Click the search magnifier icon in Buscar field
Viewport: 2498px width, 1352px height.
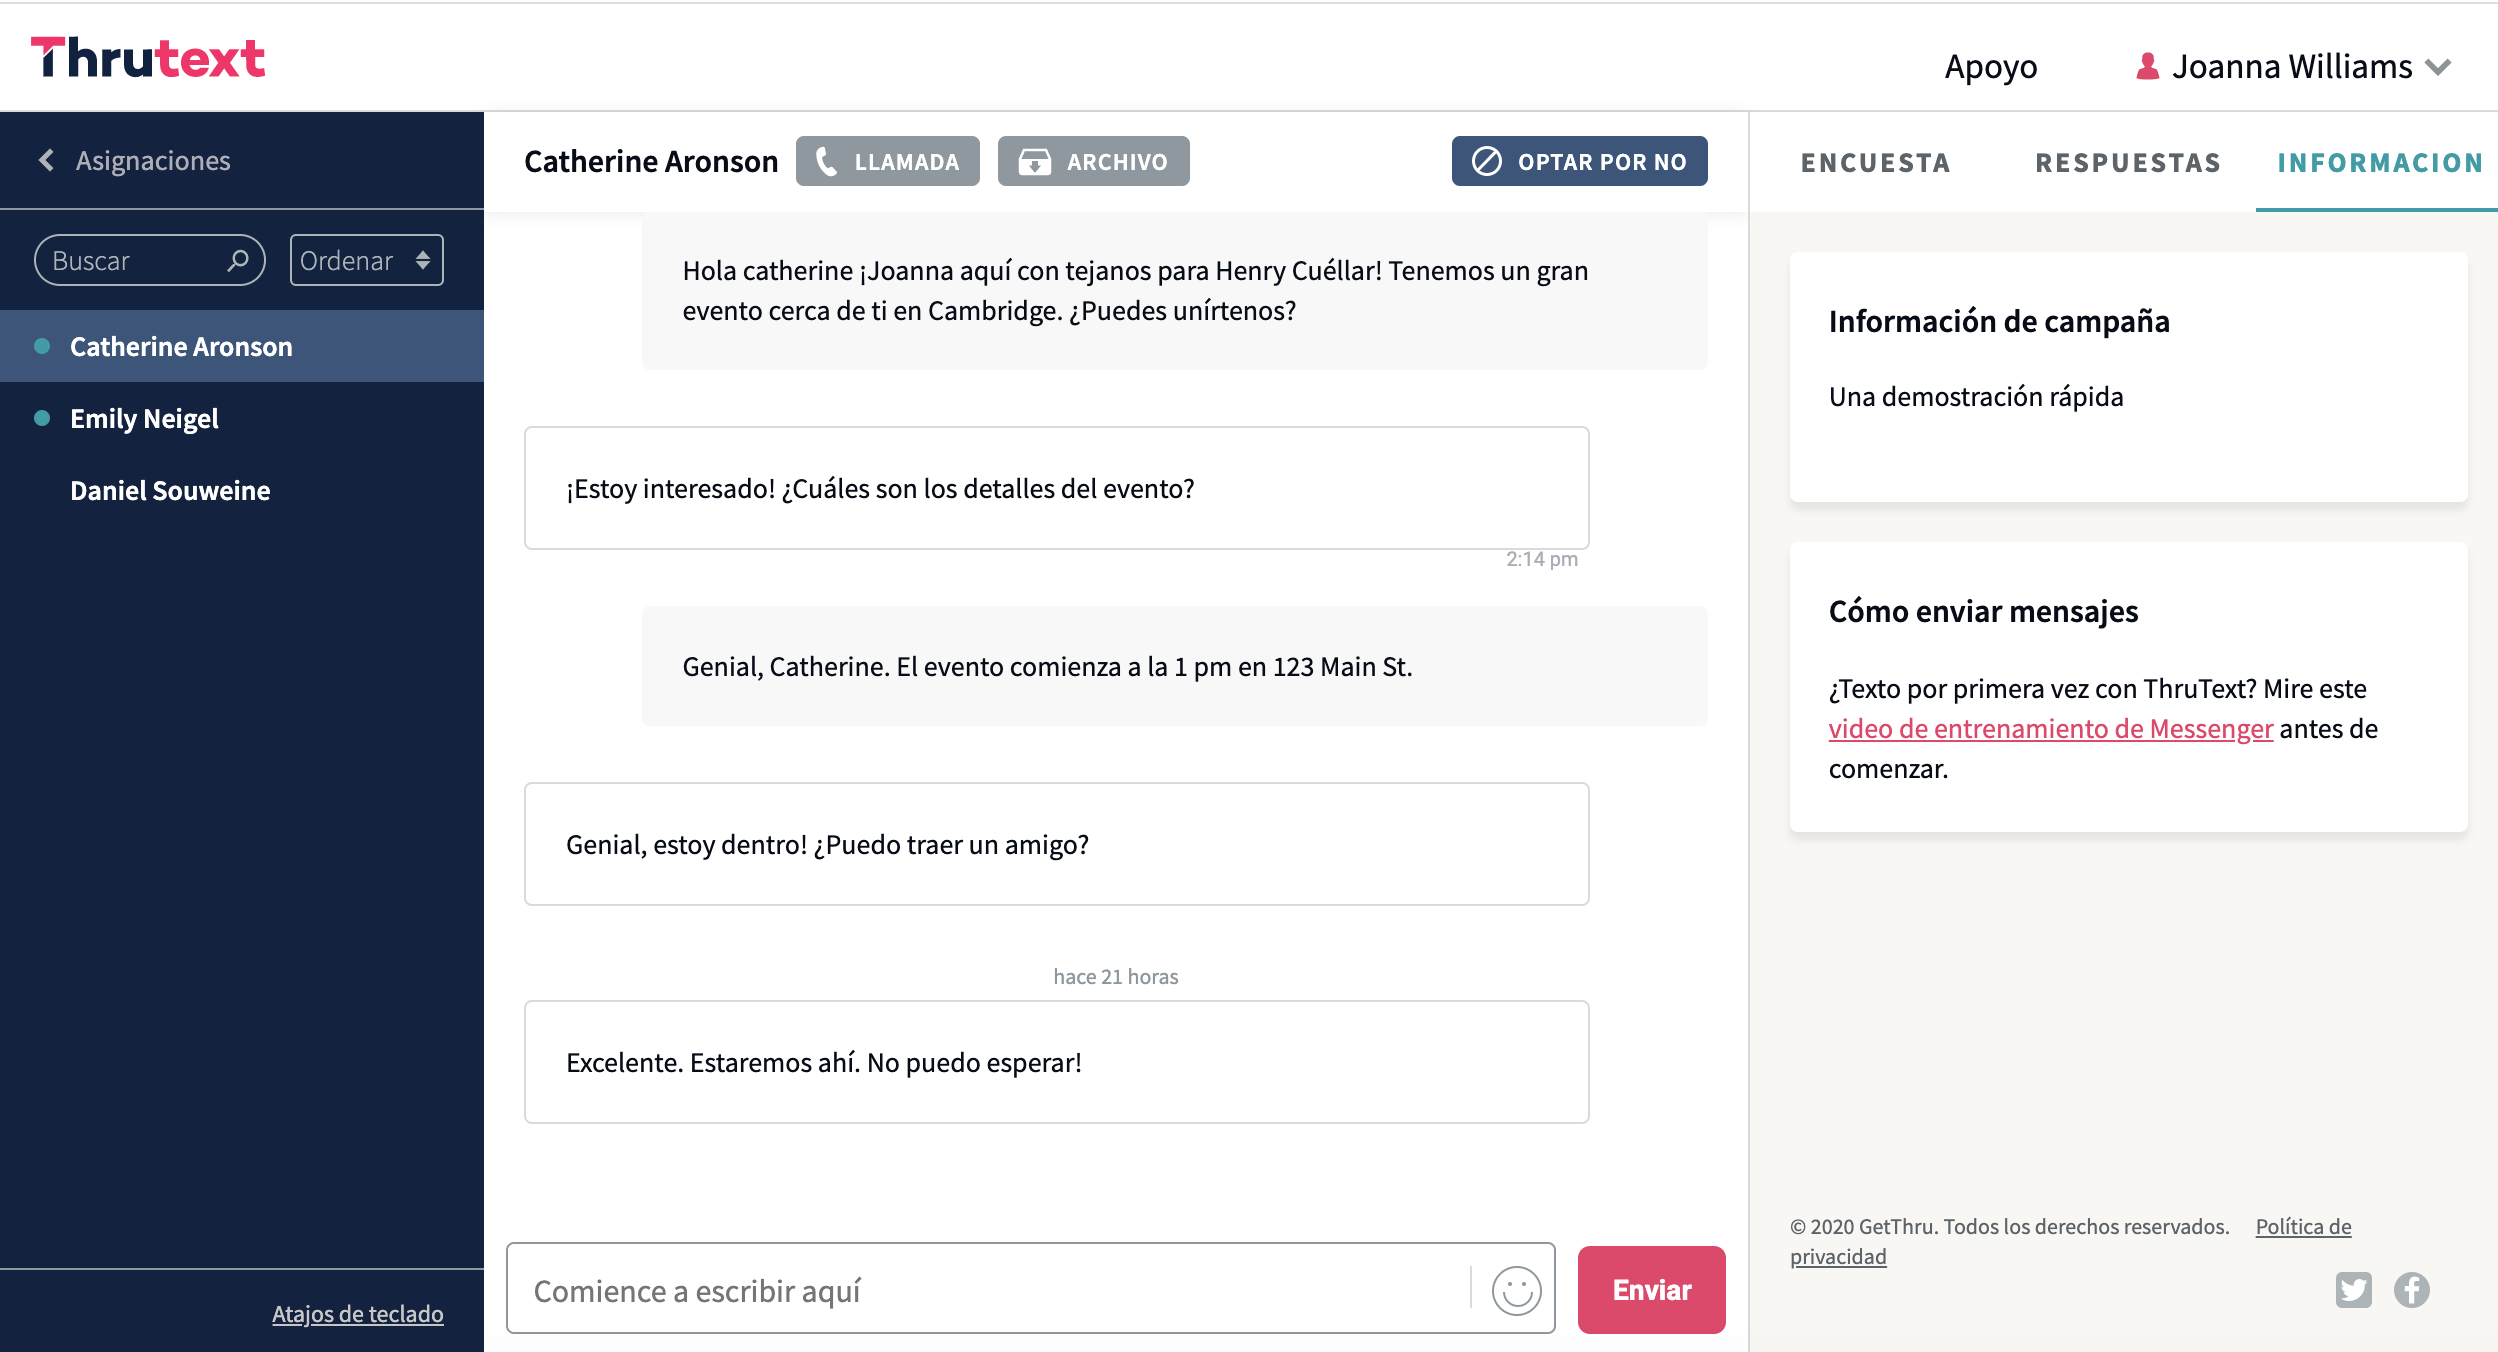click(x=238, y=261)
